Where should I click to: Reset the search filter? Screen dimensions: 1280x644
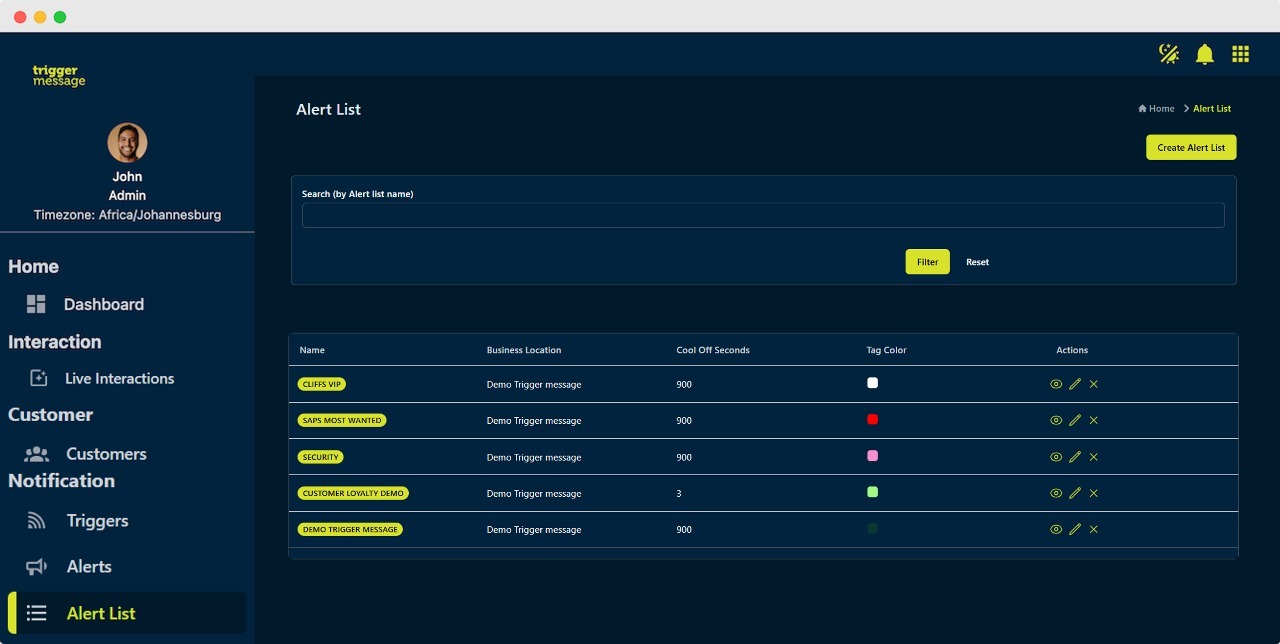(977, 262)
